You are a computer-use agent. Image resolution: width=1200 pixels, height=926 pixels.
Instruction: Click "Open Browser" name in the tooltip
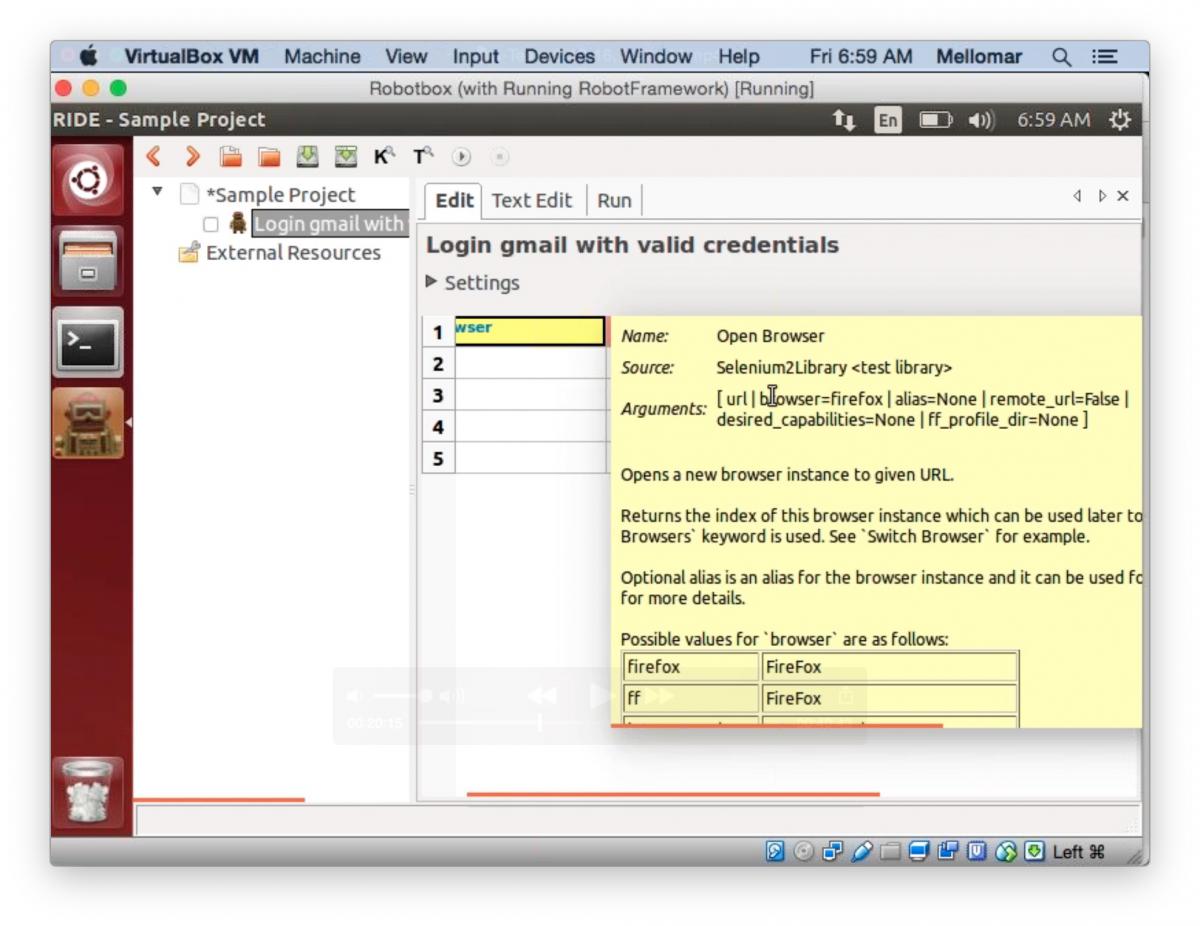pyautogui.click(x=771, y=336)
